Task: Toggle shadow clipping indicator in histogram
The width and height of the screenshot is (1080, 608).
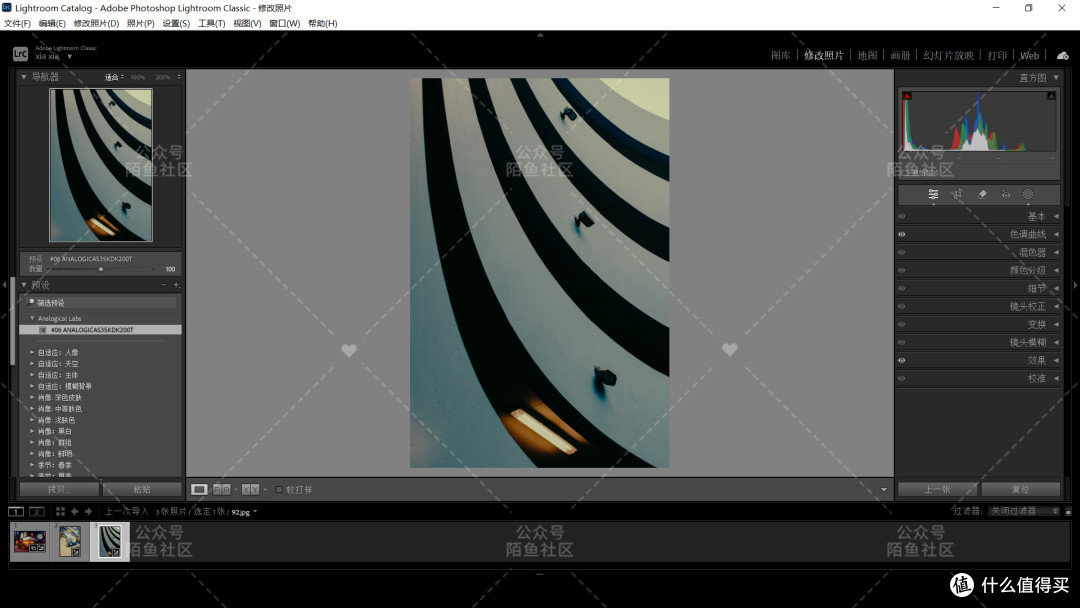Action: [907, 96]
